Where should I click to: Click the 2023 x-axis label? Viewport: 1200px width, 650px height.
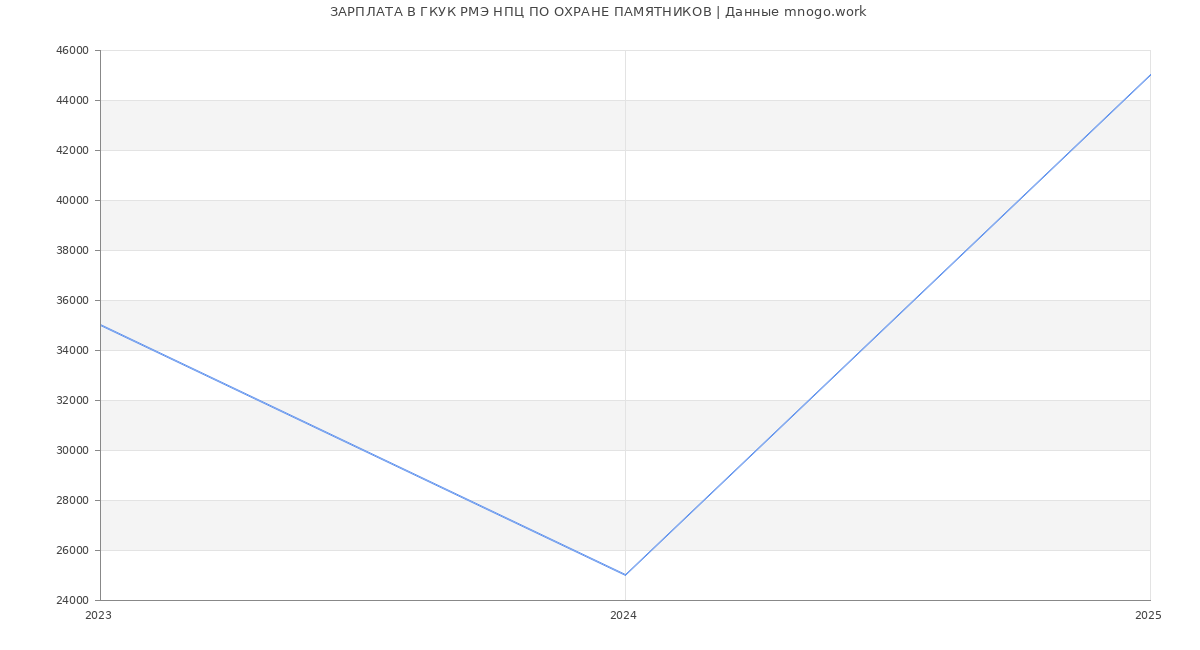99,616
